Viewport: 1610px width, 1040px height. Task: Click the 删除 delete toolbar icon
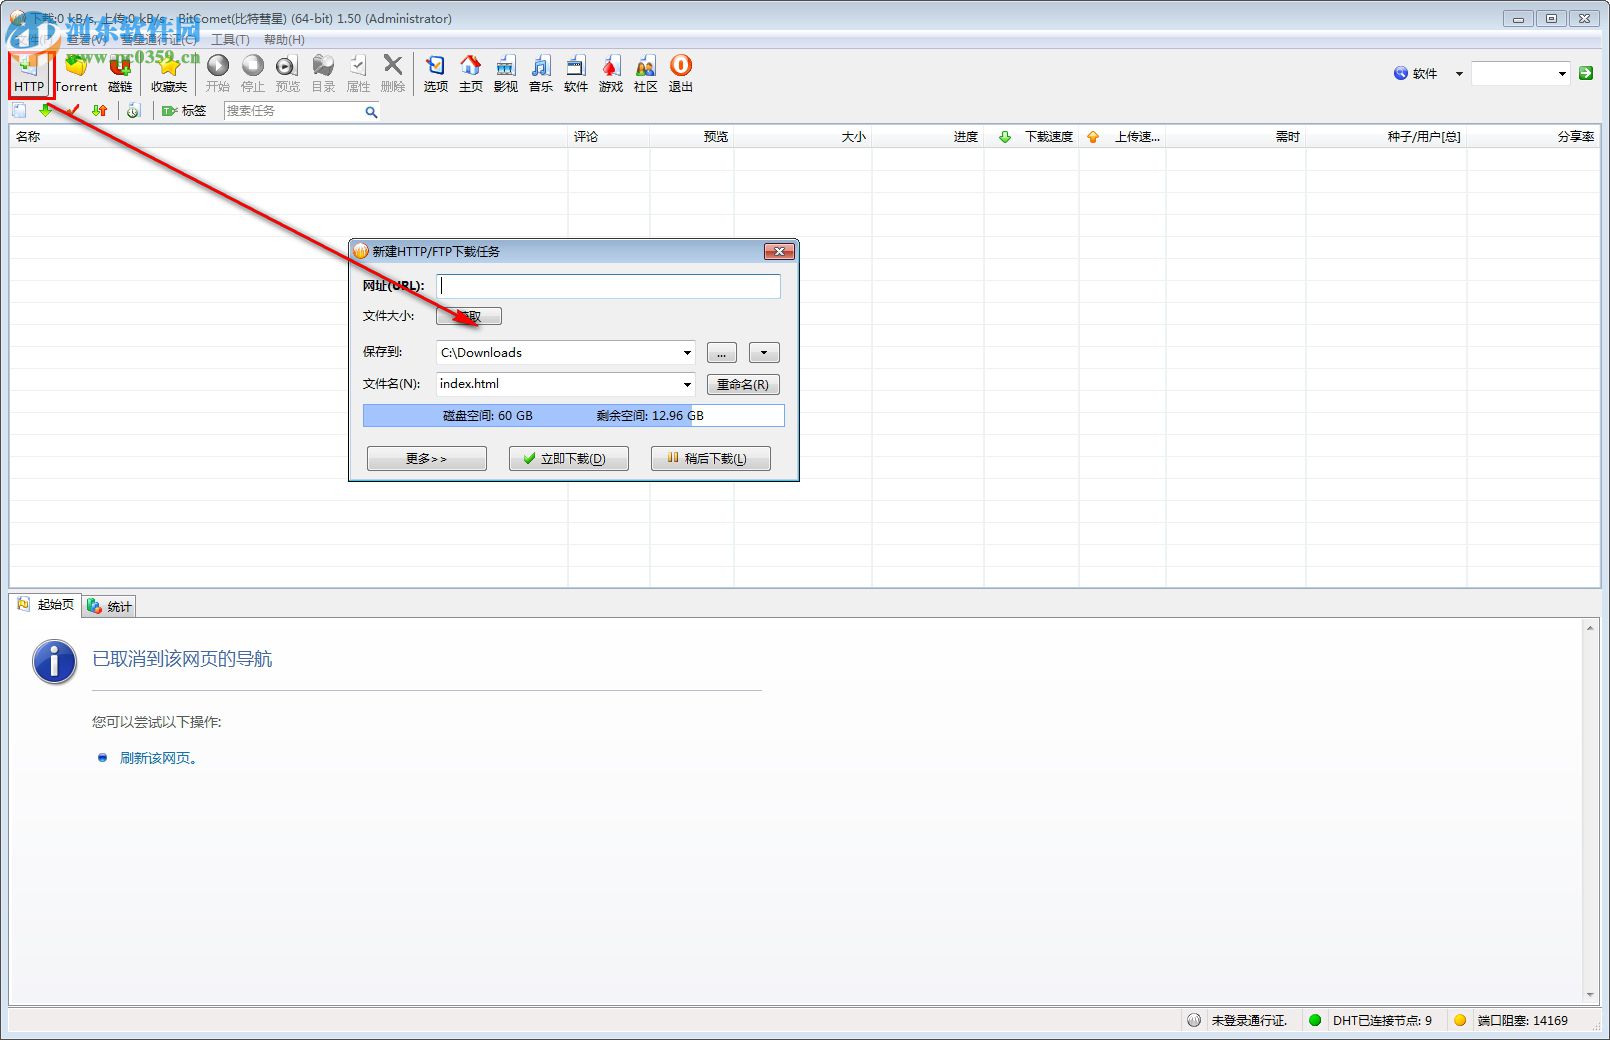point(393,73)
